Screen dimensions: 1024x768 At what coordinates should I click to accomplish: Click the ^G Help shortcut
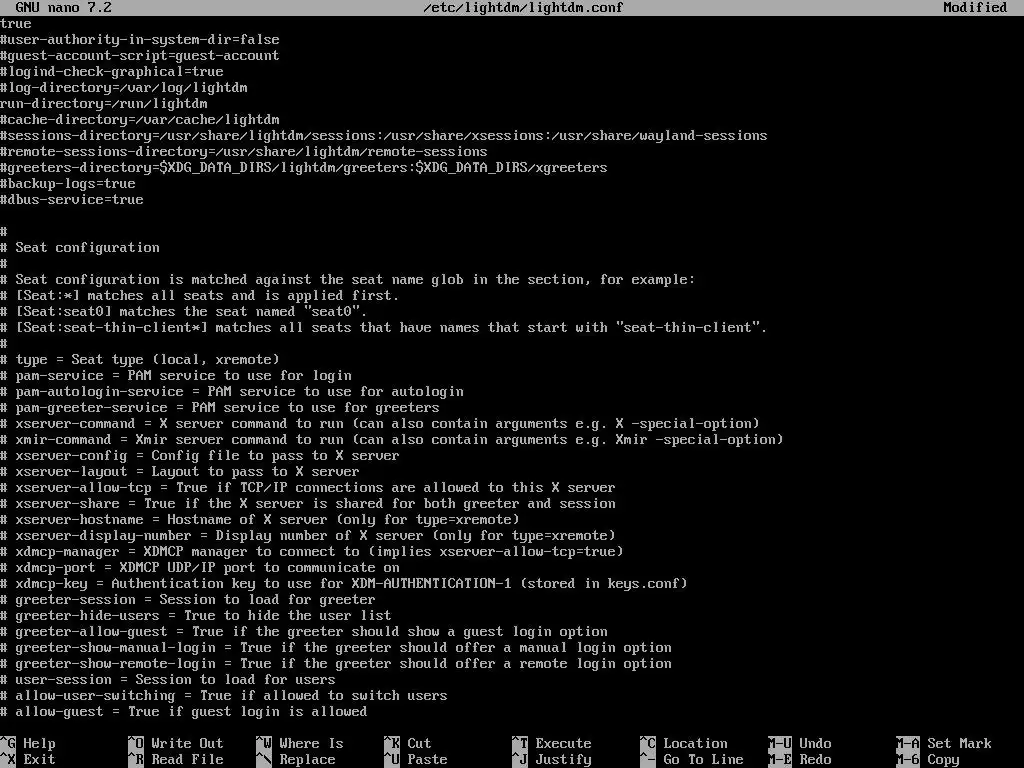click(x=28, y=743)
